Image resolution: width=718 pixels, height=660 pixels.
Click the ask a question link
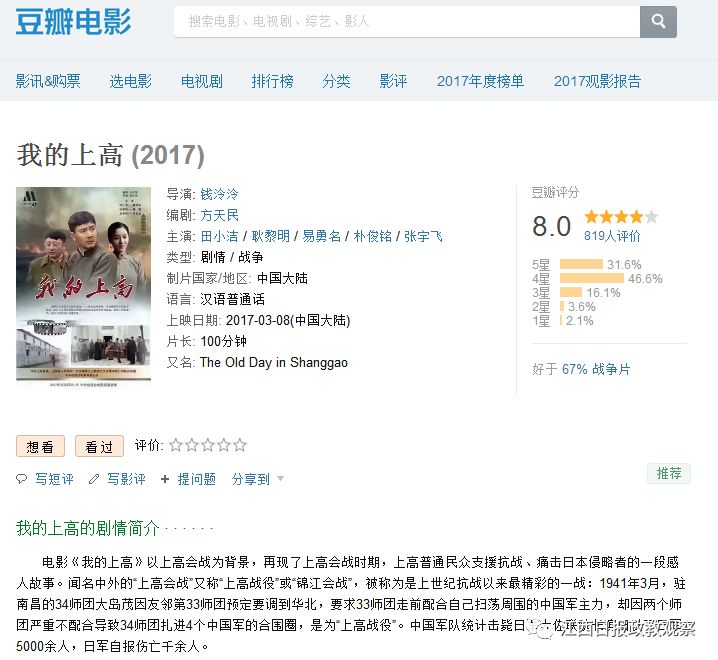tap(189, 479)
